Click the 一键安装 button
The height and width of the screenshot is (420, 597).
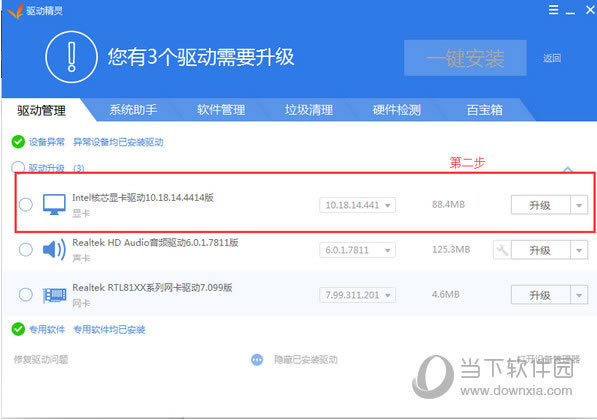pyautogui.click(x=465, y=58)
